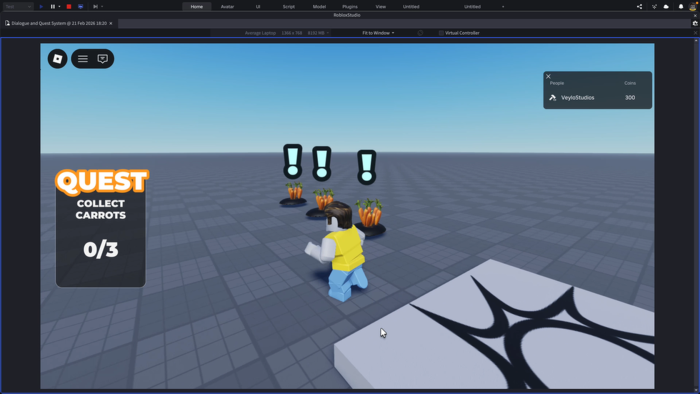Click the Roblox logo button in game
Image resolution: width=700 pixels, height=394 pixels.
(58, 58)
